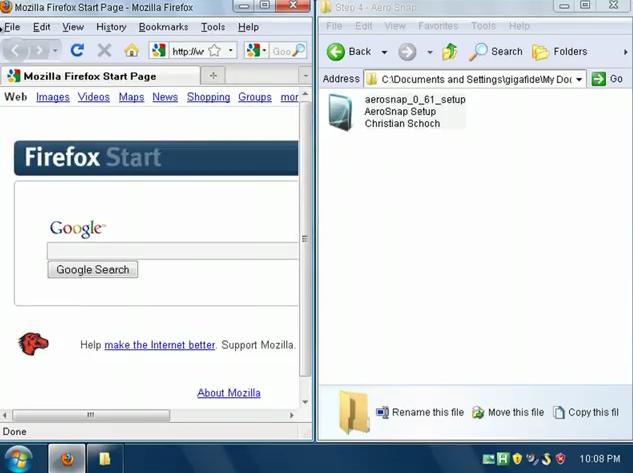Click the Windows Start orb
Viewport: 633px width, 473px height.
pos(18,459)
